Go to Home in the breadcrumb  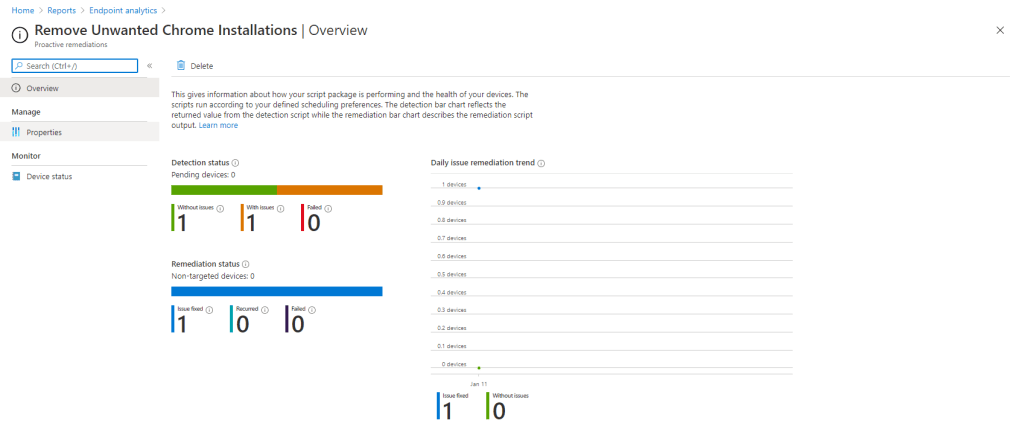coord(22,10)
